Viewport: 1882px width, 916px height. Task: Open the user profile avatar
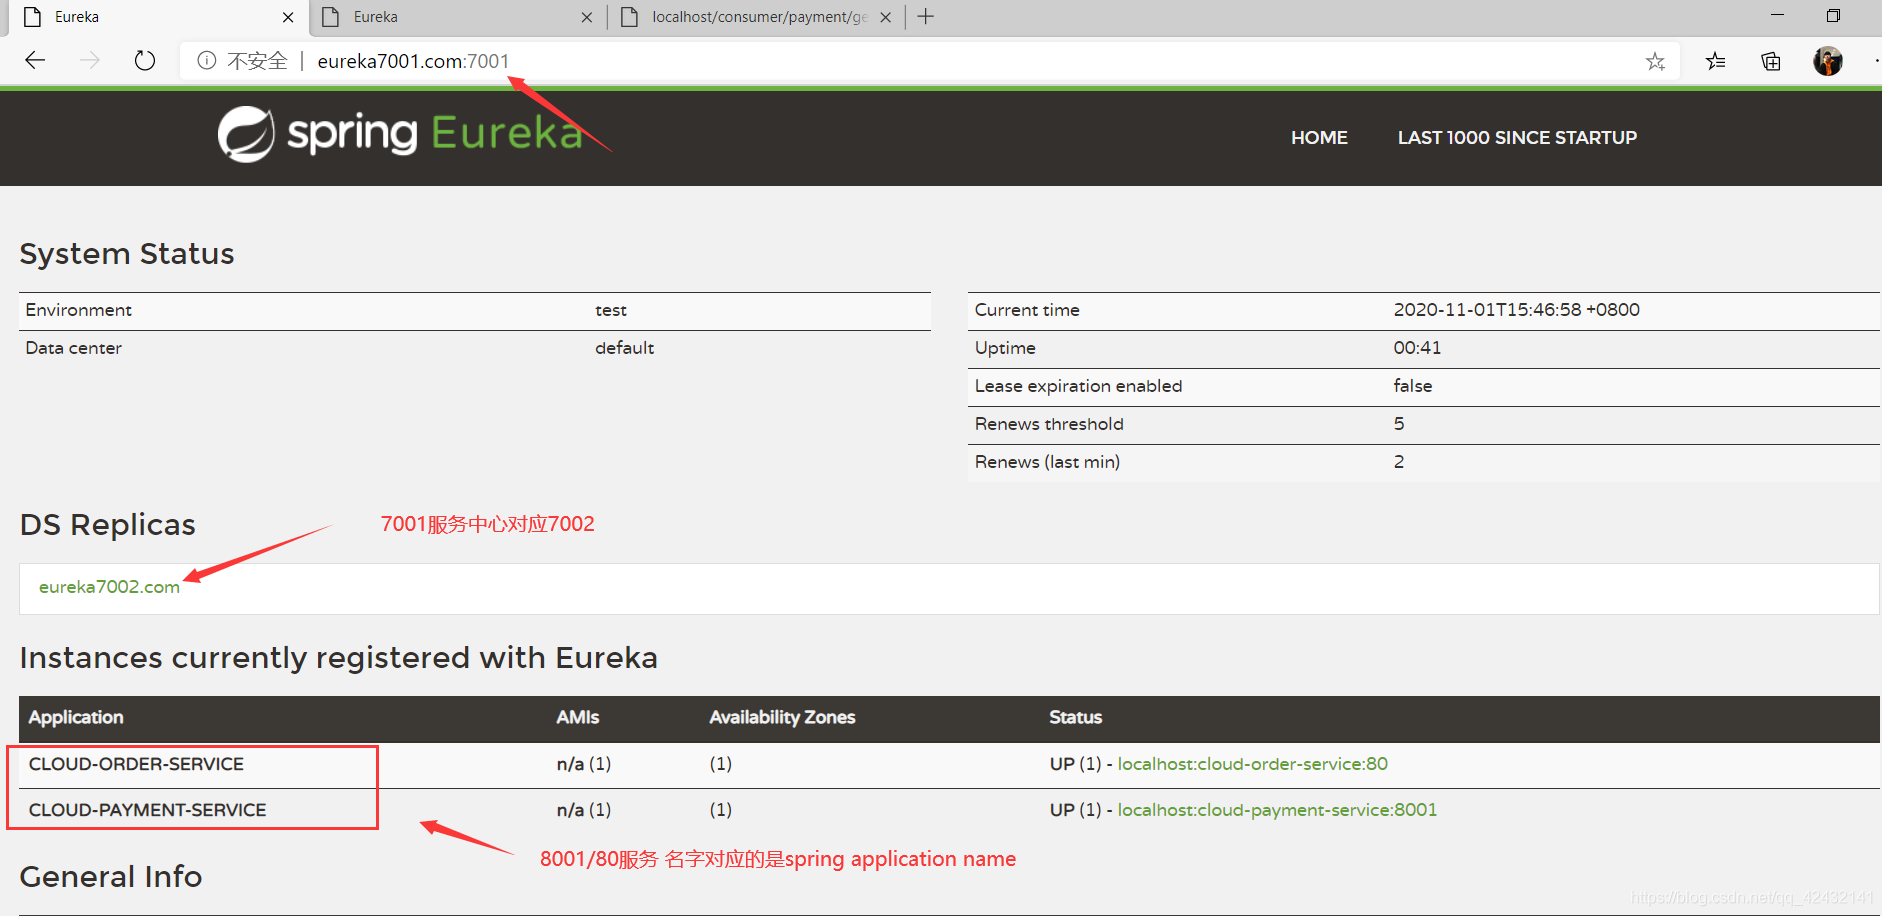click(1828, 61)
